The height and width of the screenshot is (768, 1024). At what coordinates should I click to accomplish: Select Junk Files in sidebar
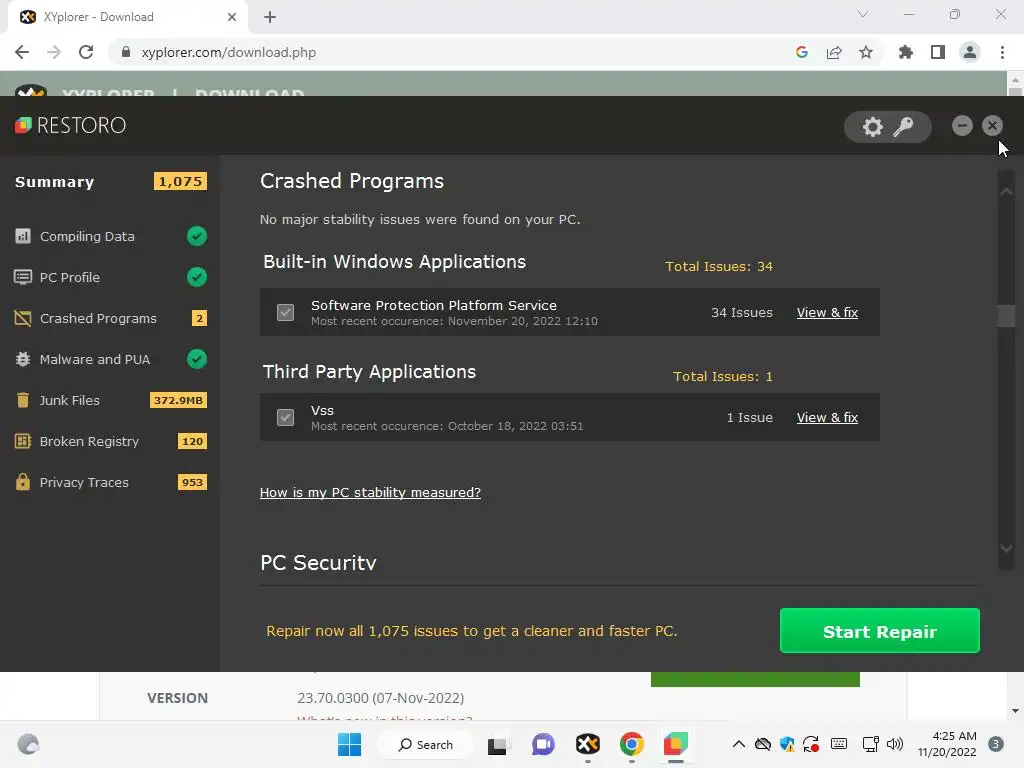tap(69, 400)
